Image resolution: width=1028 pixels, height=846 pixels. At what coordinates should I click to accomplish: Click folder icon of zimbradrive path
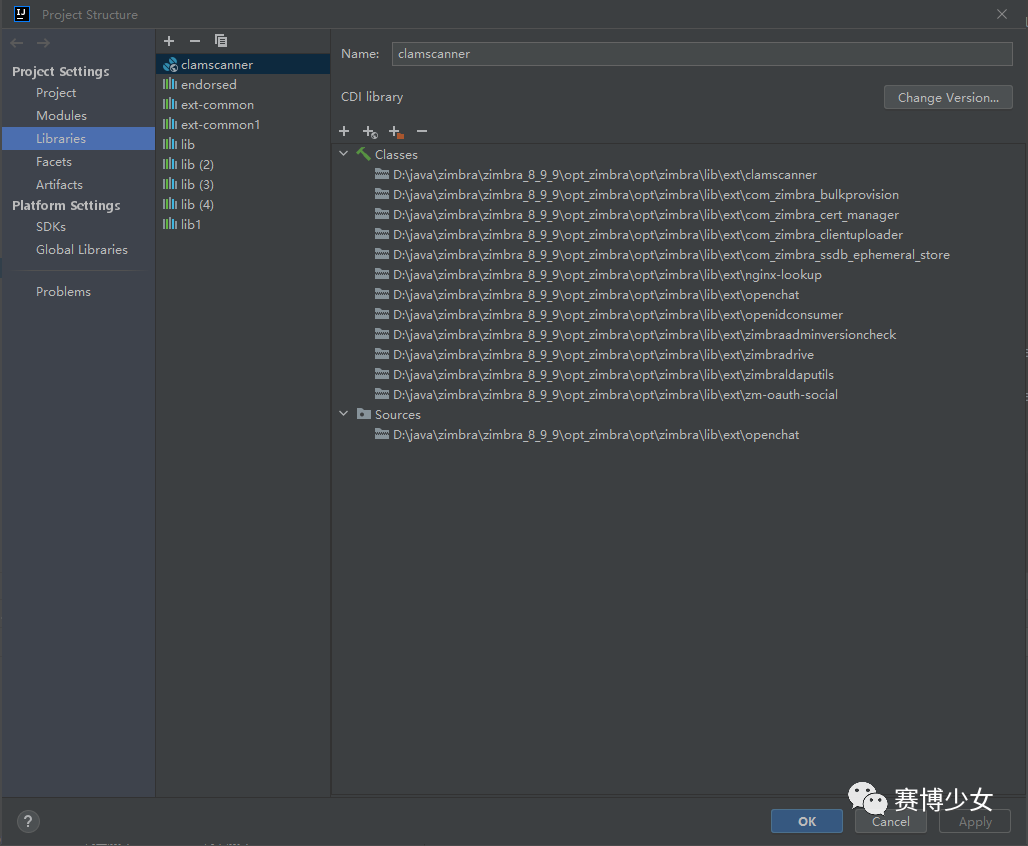pyautogui.click(x=382, y=354)
